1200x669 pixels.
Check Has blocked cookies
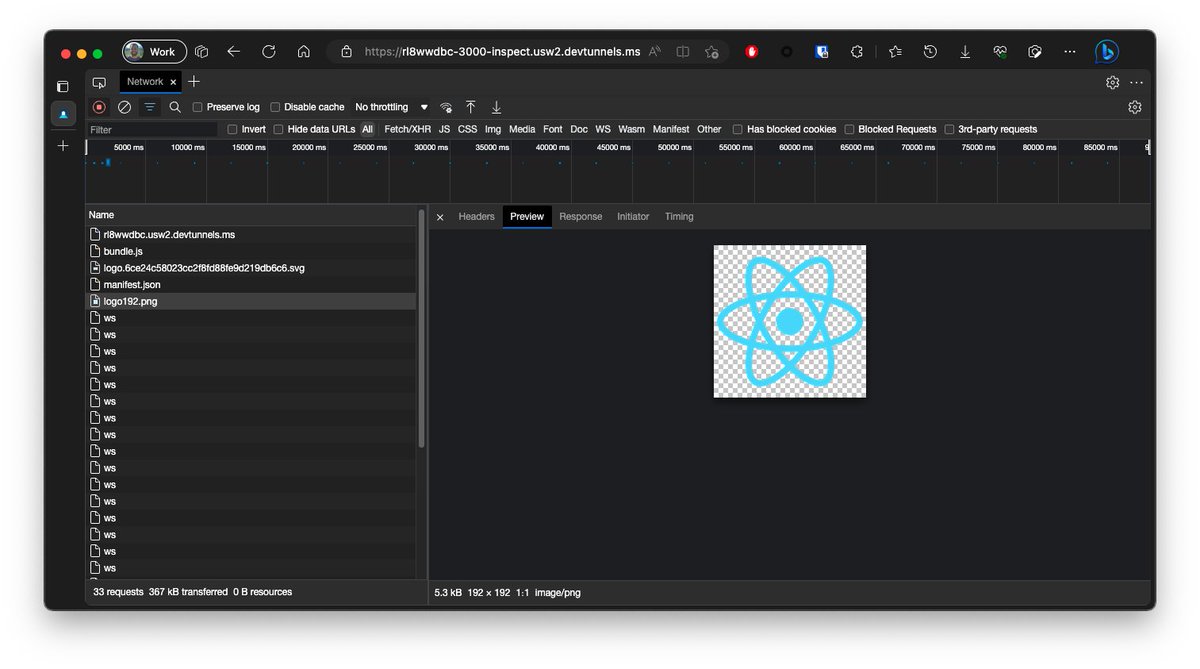click(x=738, y=129)
